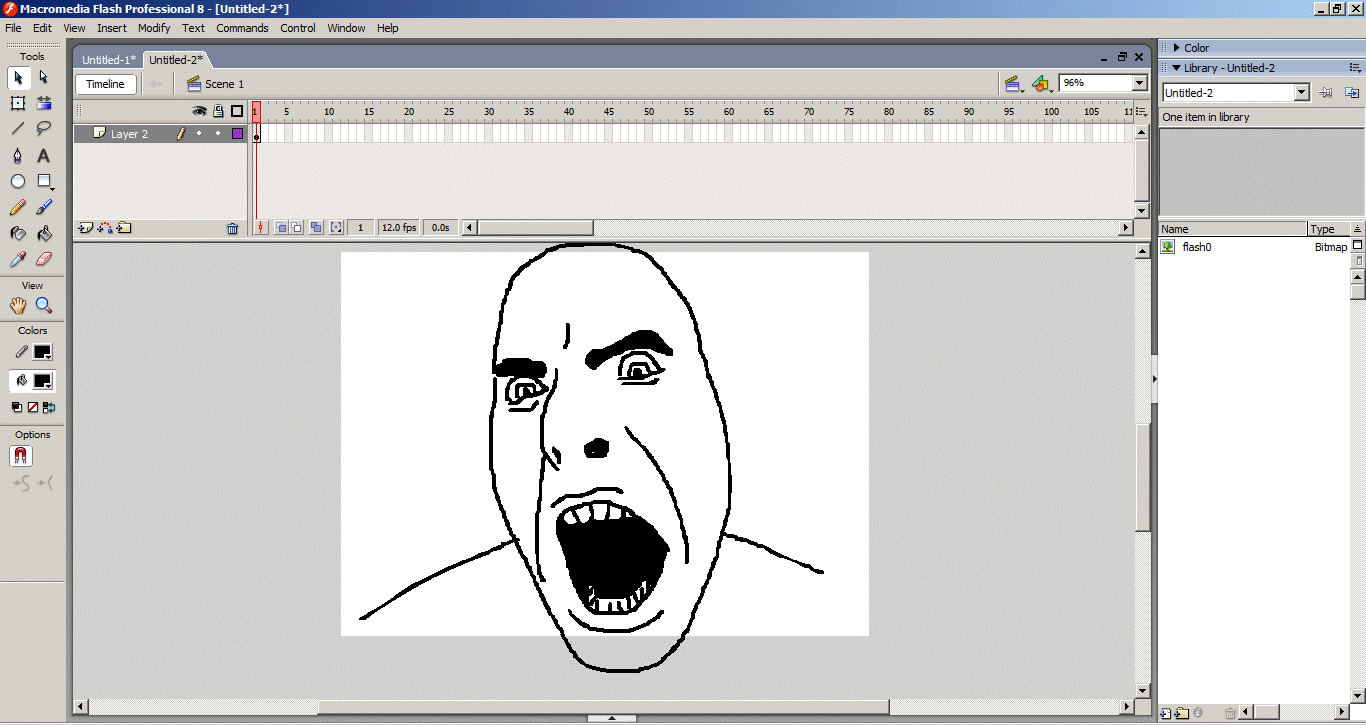Select the Paint Bucket tool

[x=44, y=234]
